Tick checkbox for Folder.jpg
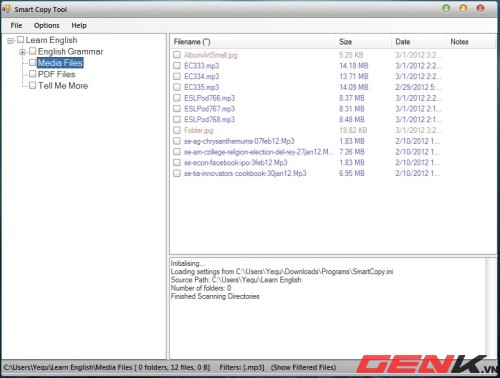 click(177, 130)
